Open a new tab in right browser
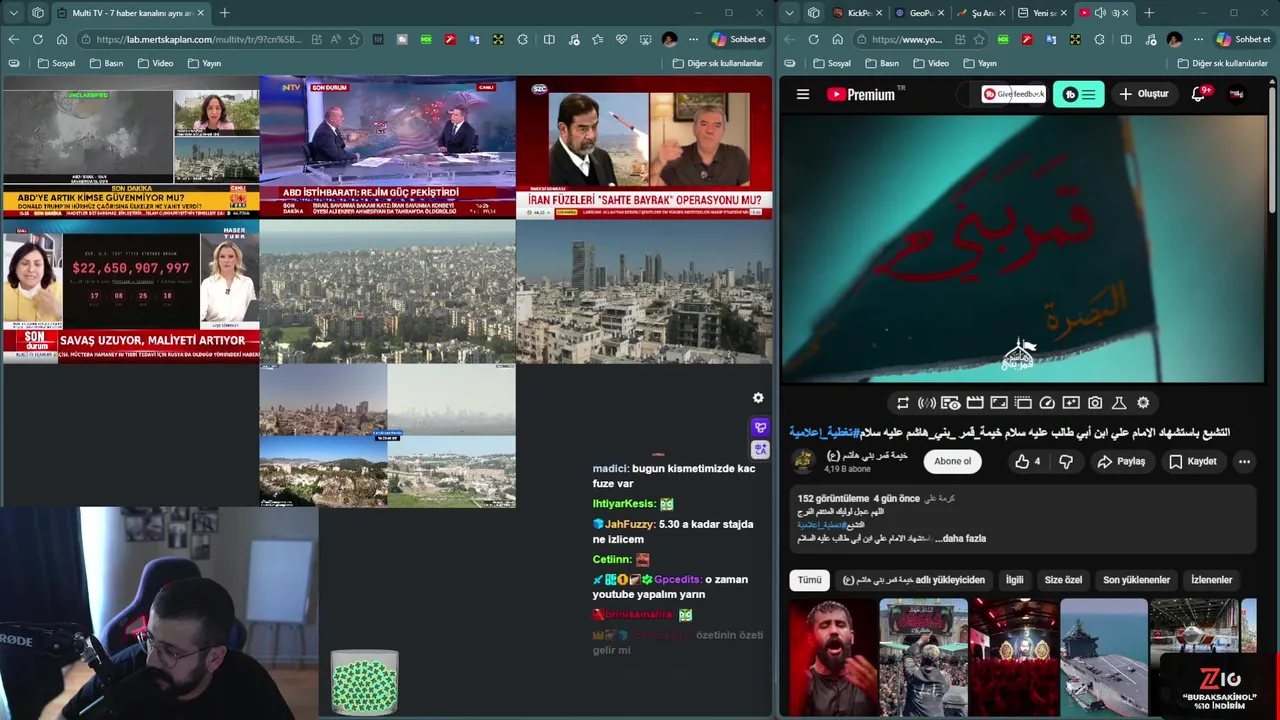This screenshot has width=1280, height=720. click(x=1149, y=13)
